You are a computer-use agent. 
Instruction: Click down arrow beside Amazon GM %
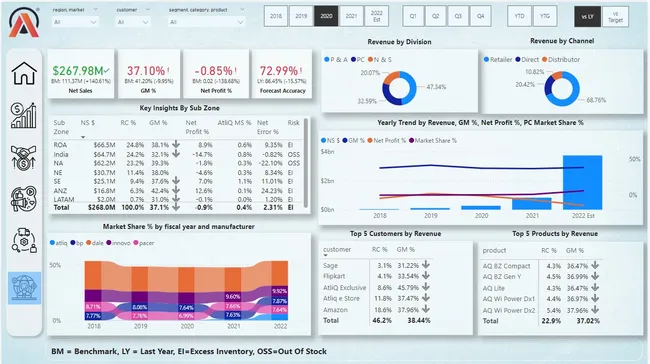pyautogui.click(x=426, y=309)
